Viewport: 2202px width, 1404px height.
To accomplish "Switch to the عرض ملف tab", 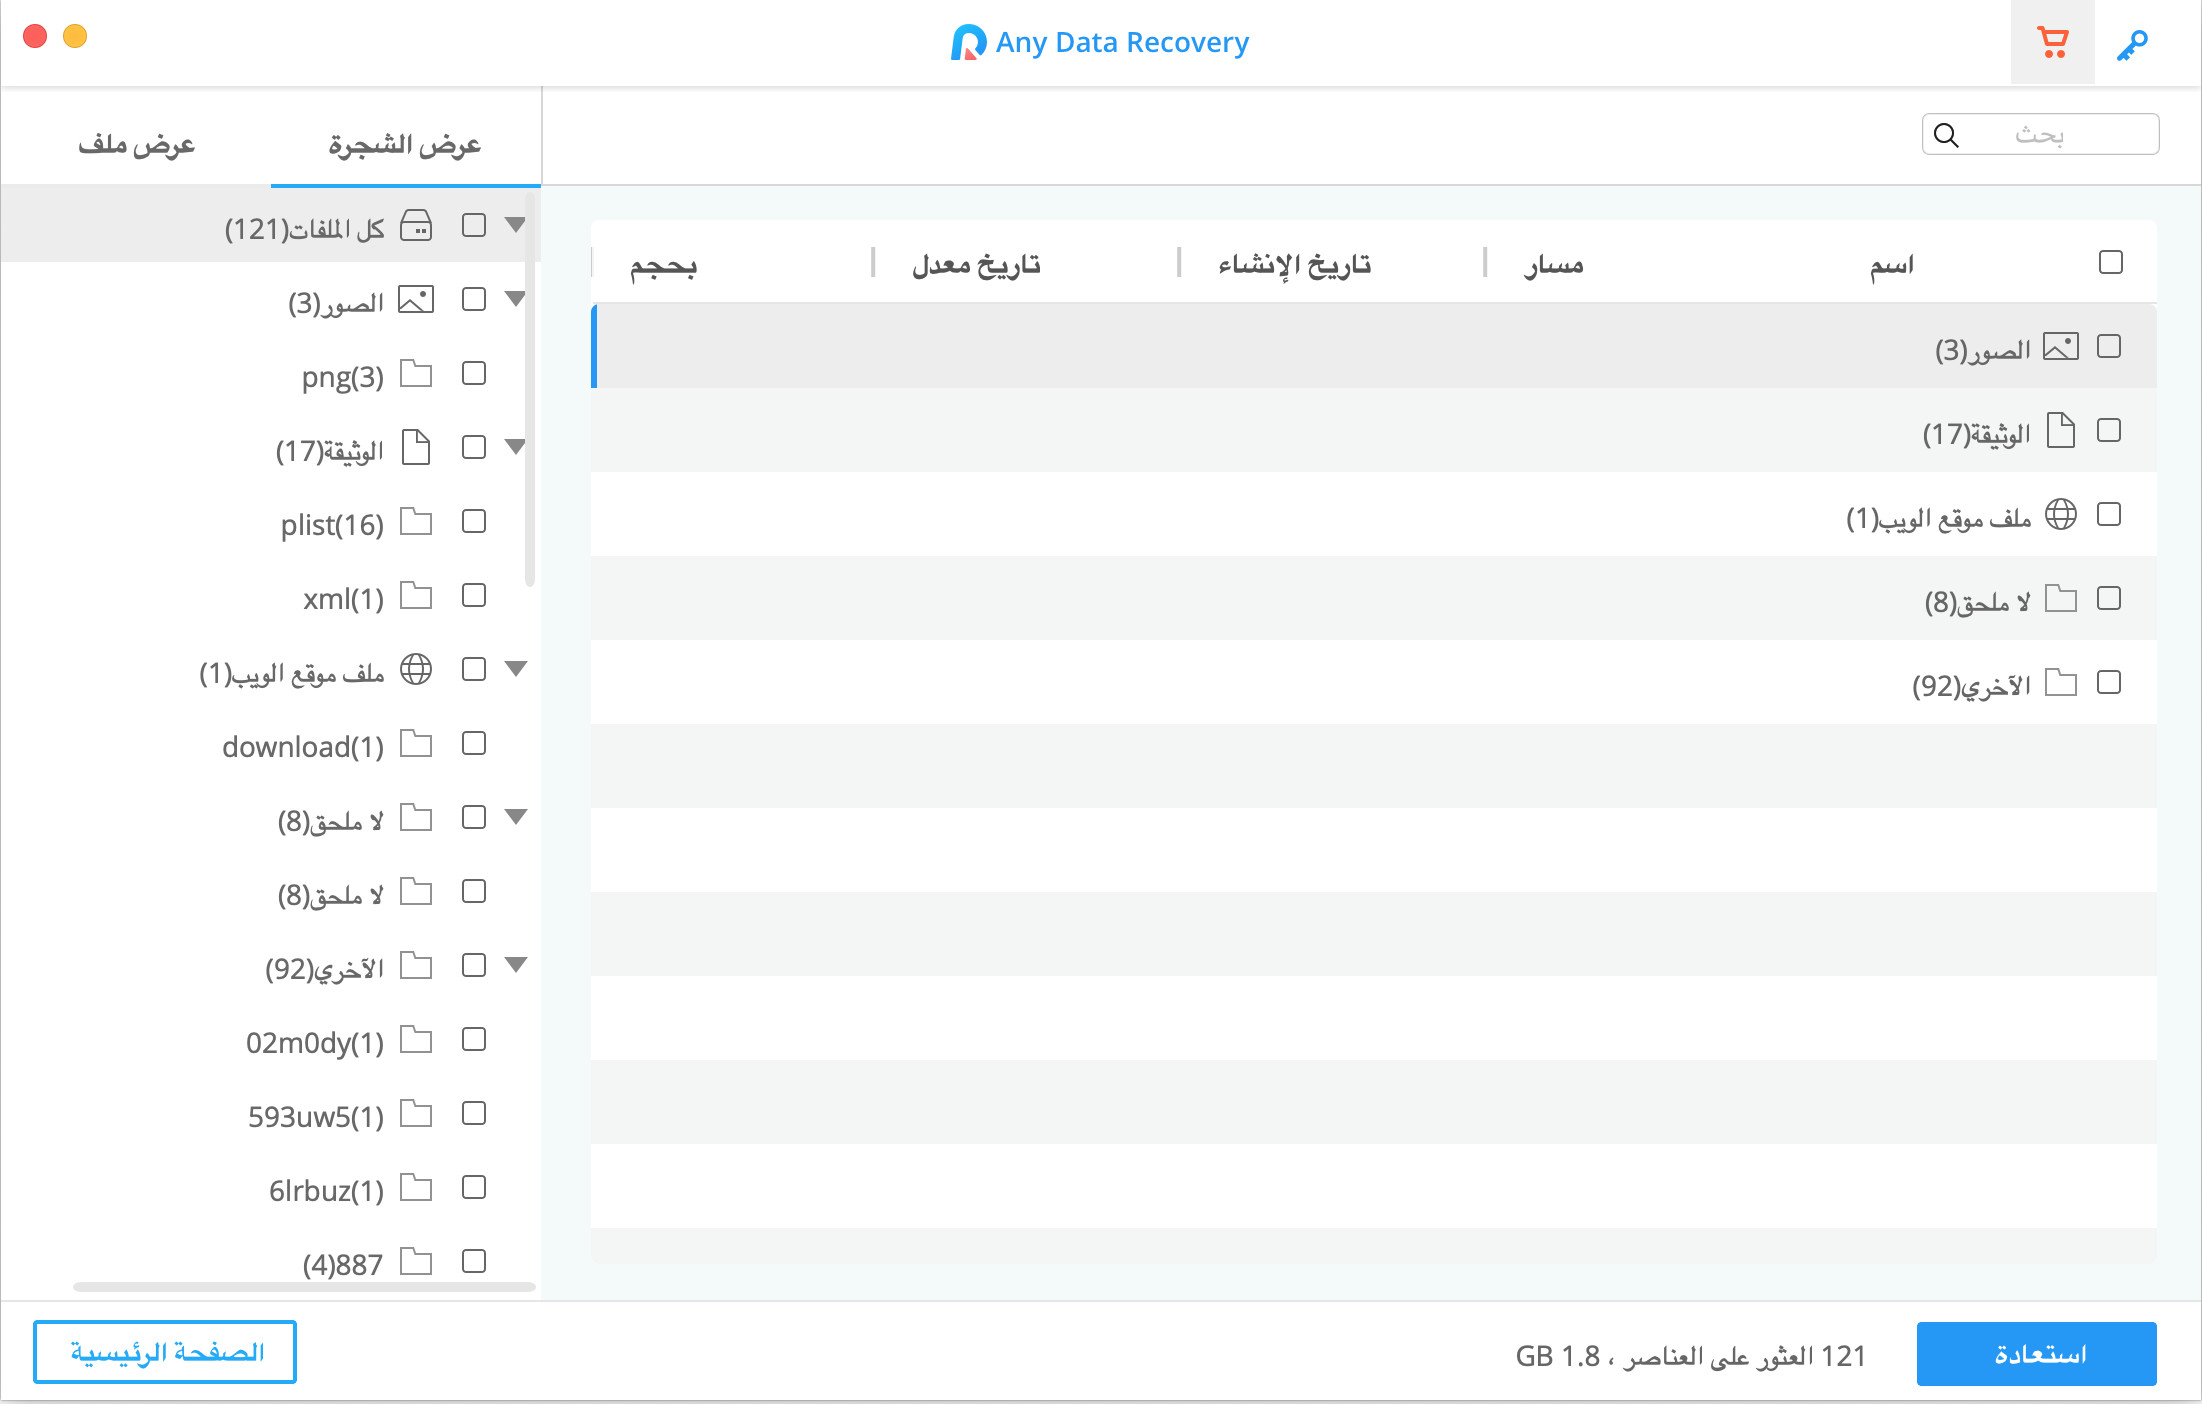I will point(137,145).
